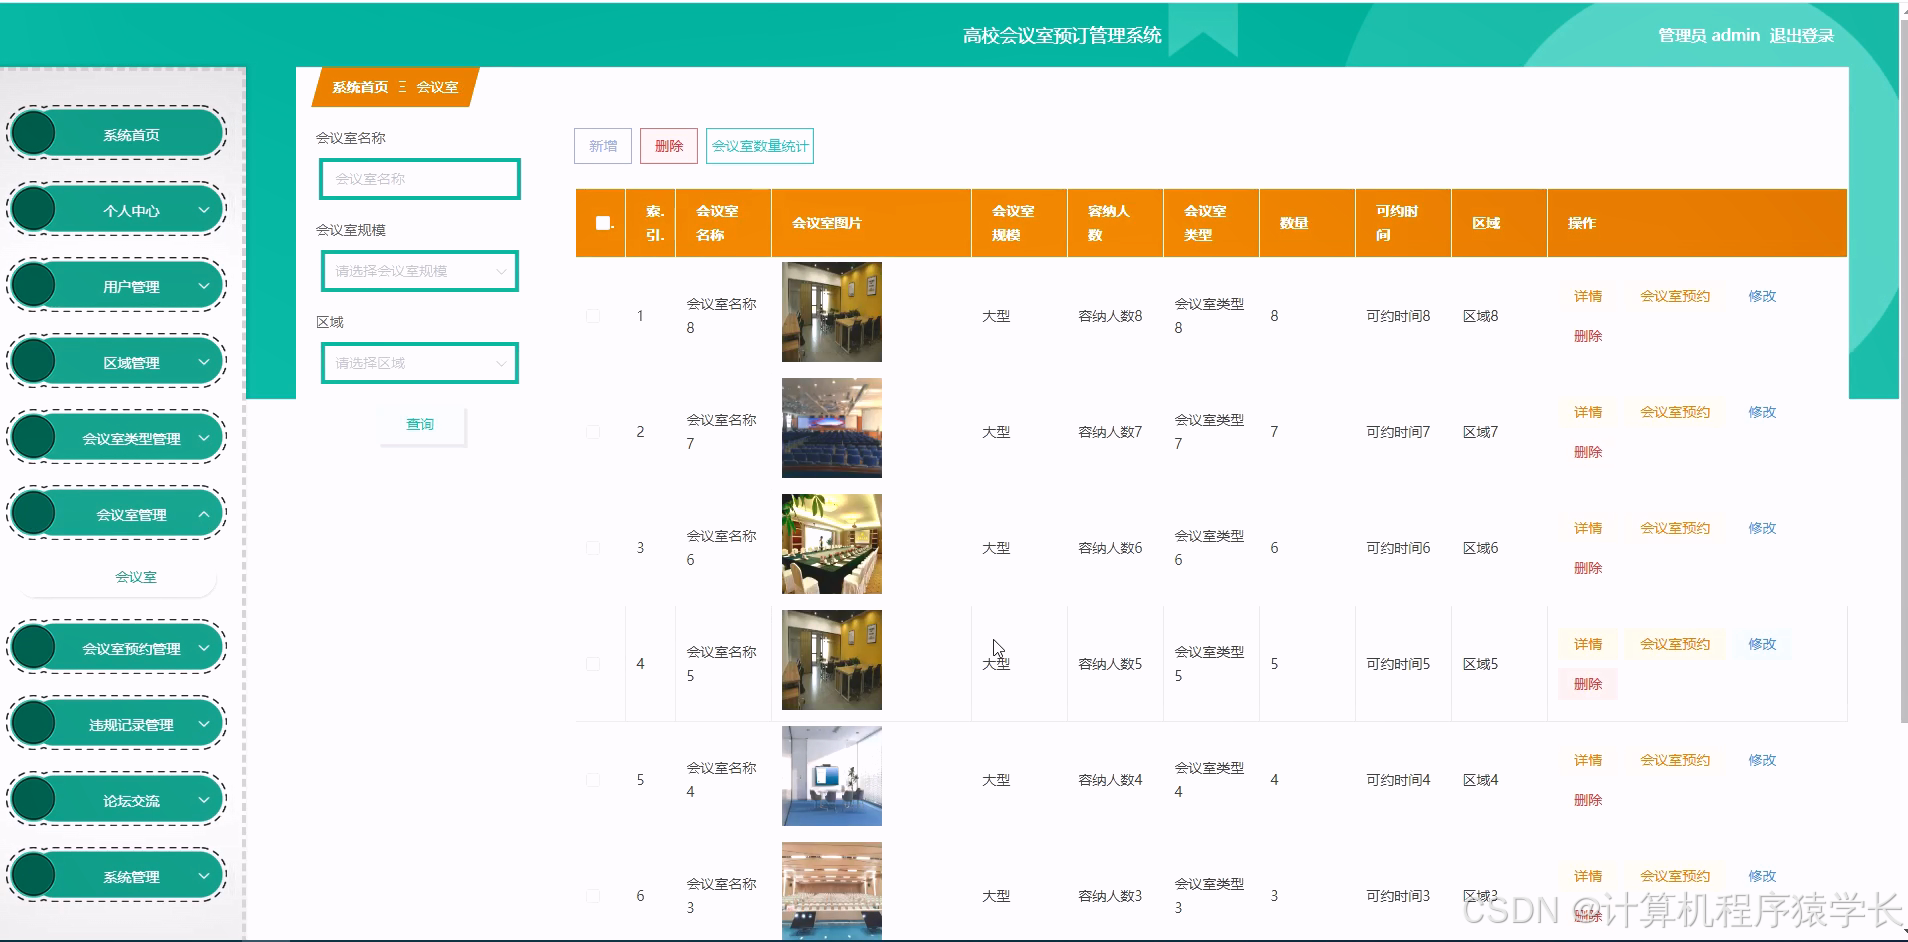
Task: Click 删除 for 会议室名称8 row
Action: coord(1588,336)
